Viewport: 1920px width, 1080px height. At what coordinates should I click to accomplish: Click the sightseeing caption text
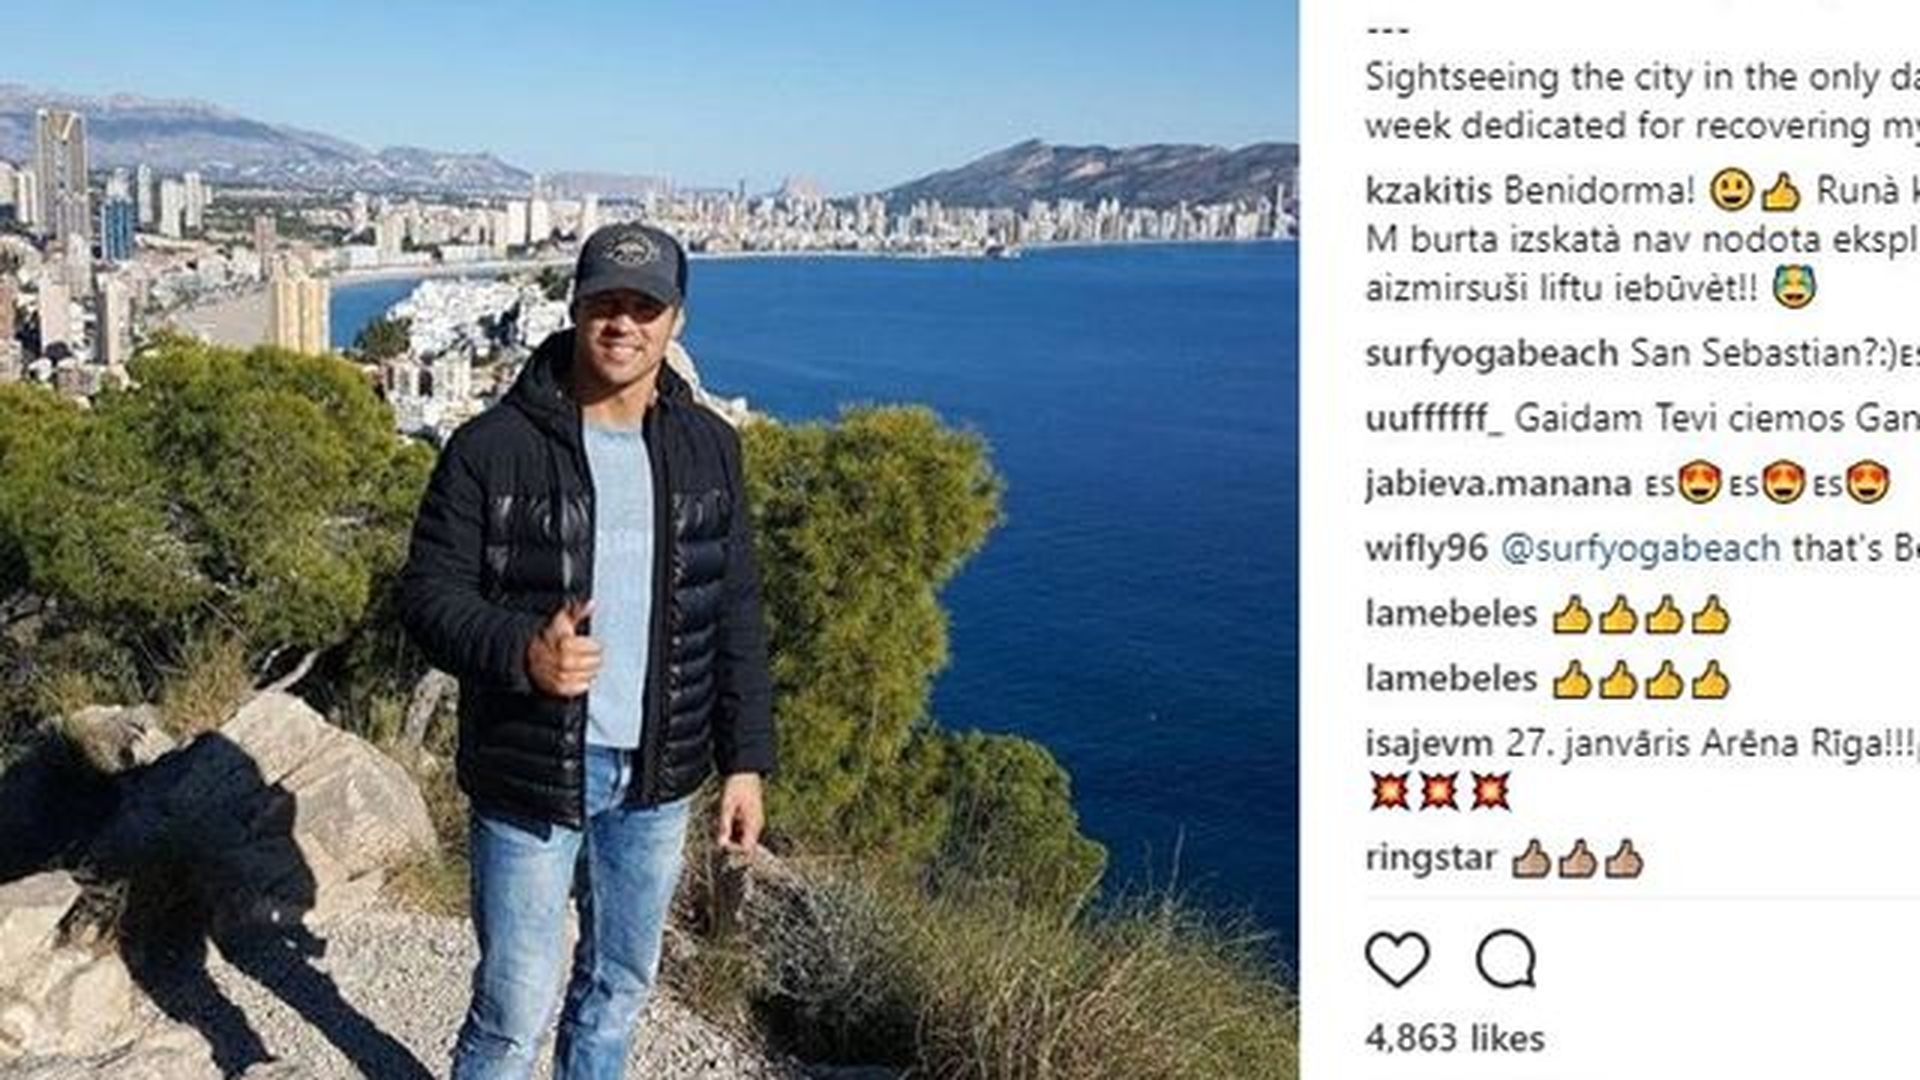click(x=1642, y=102)
